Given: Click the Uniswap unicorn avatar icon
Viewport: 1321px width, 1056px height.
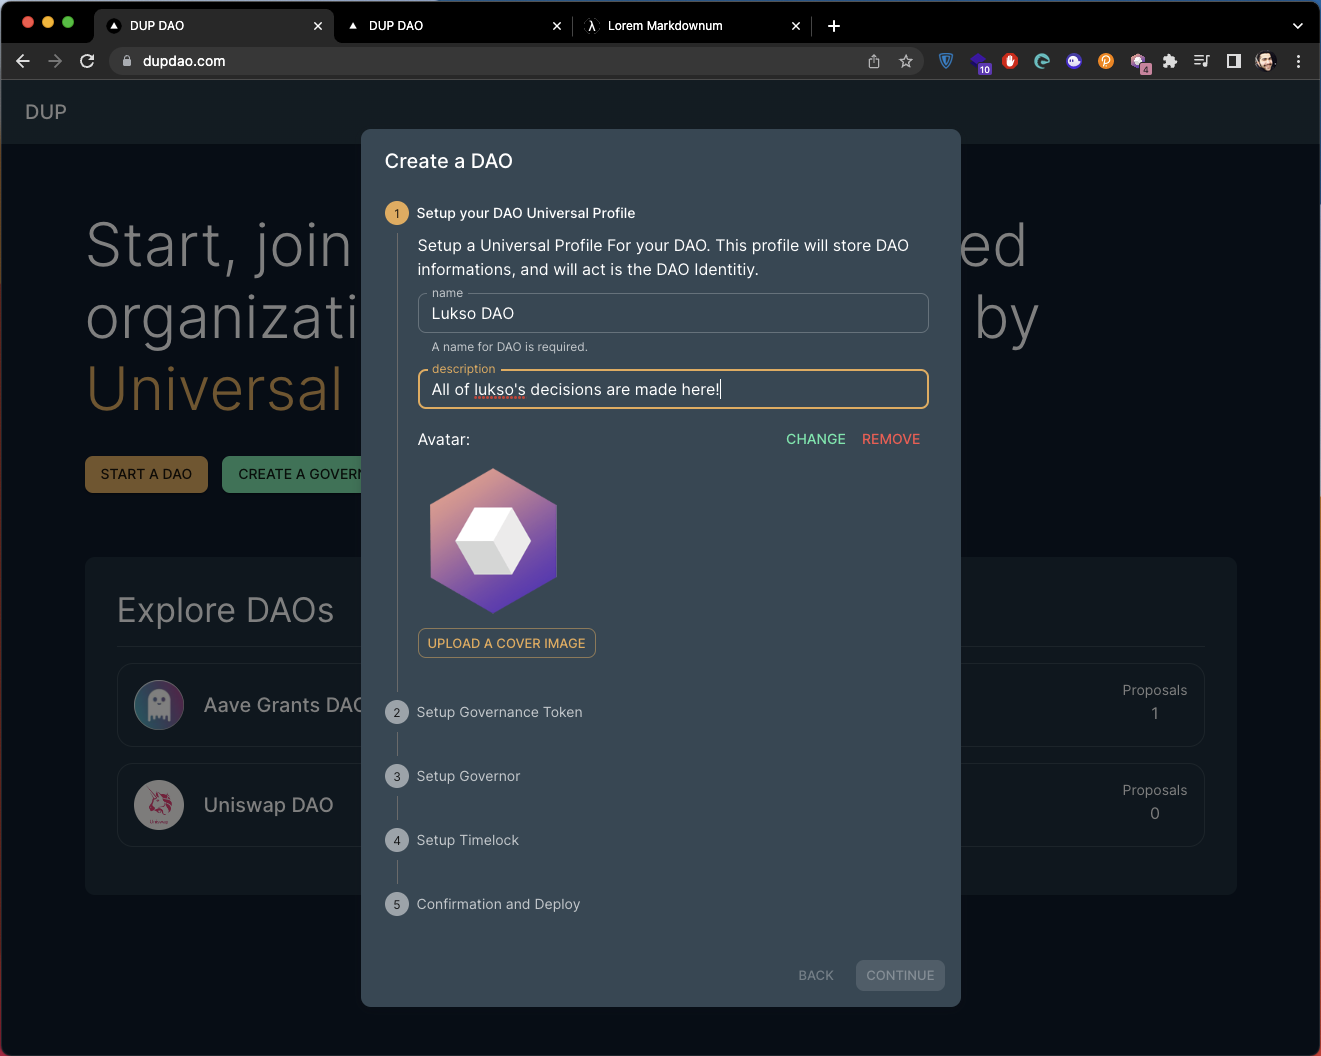Looking at the screenshot, I should [159, 805].
